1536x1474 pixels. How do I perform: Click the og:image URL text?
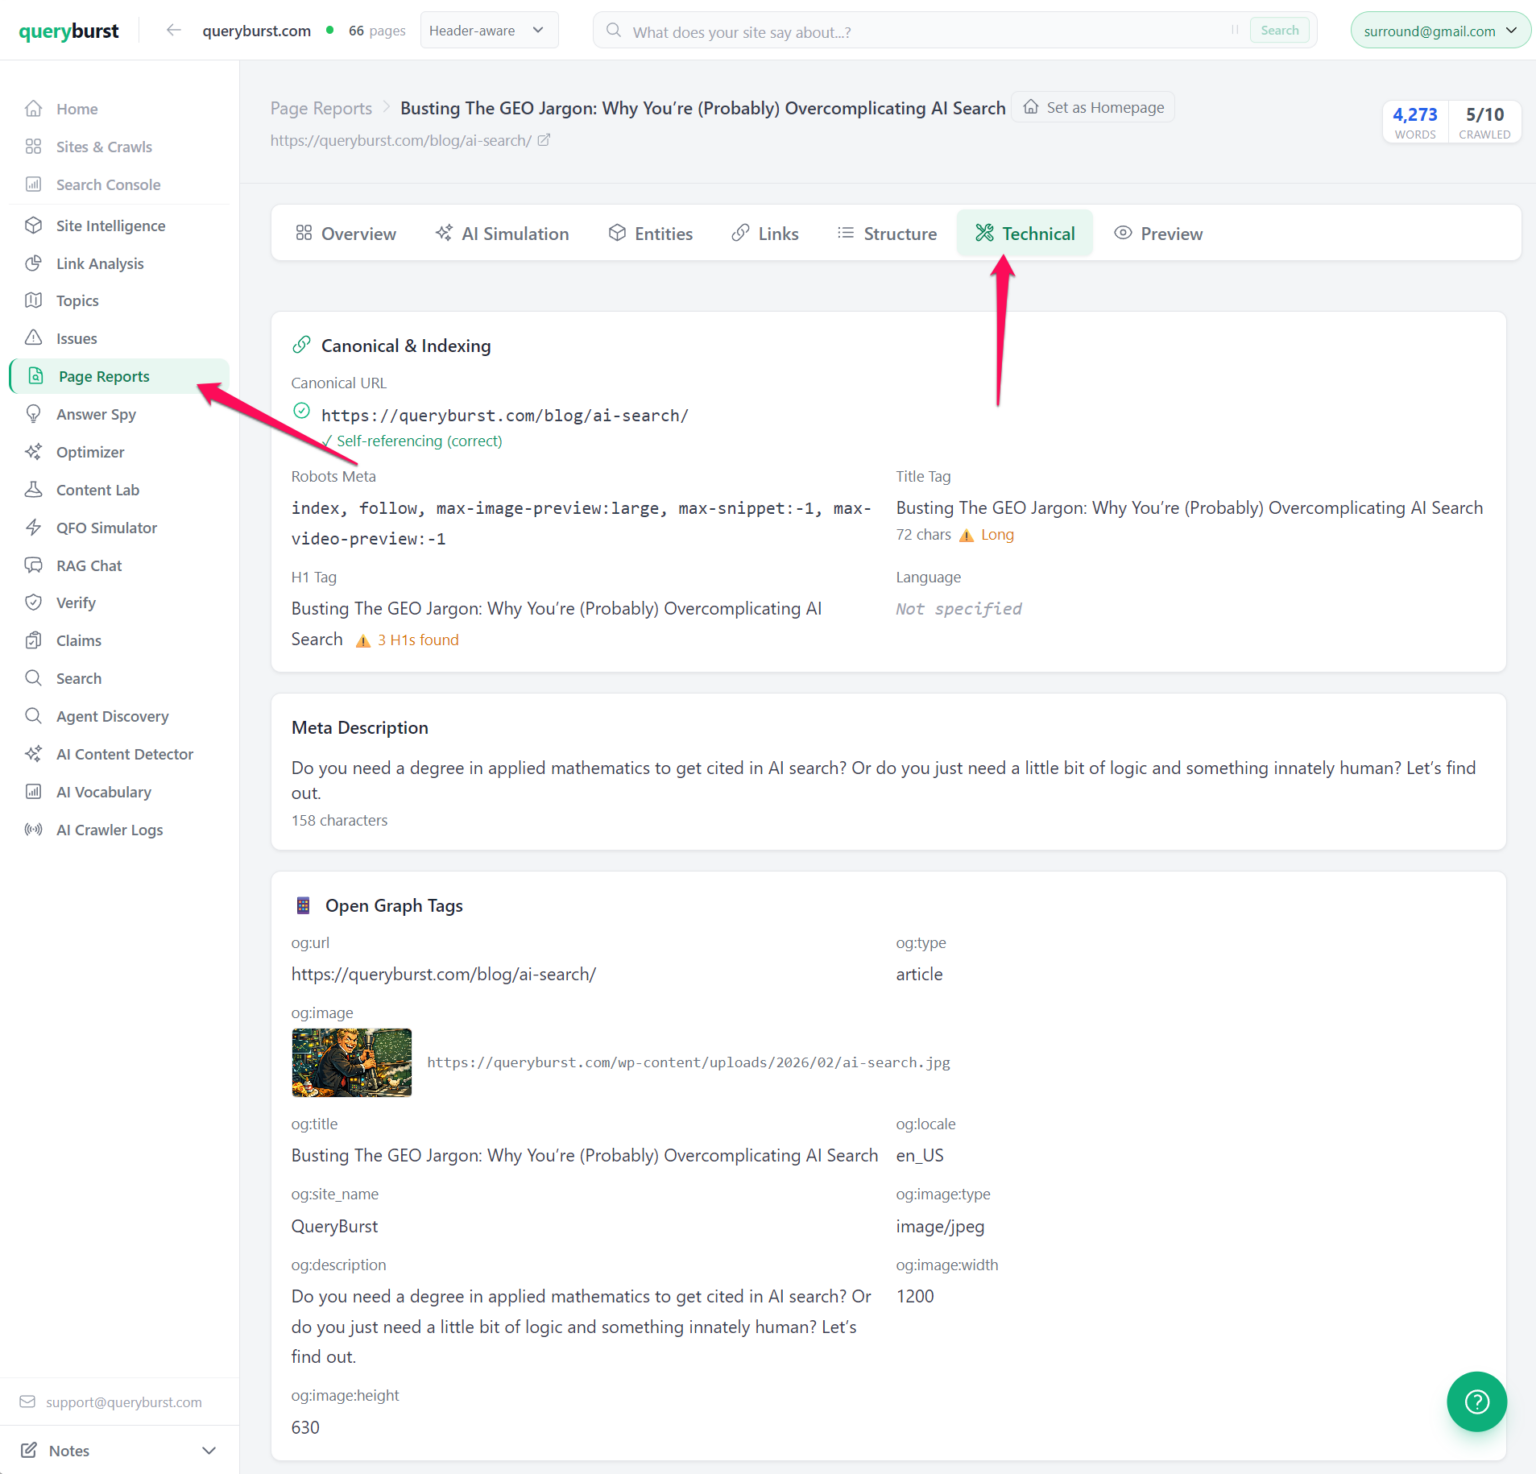688,1063
